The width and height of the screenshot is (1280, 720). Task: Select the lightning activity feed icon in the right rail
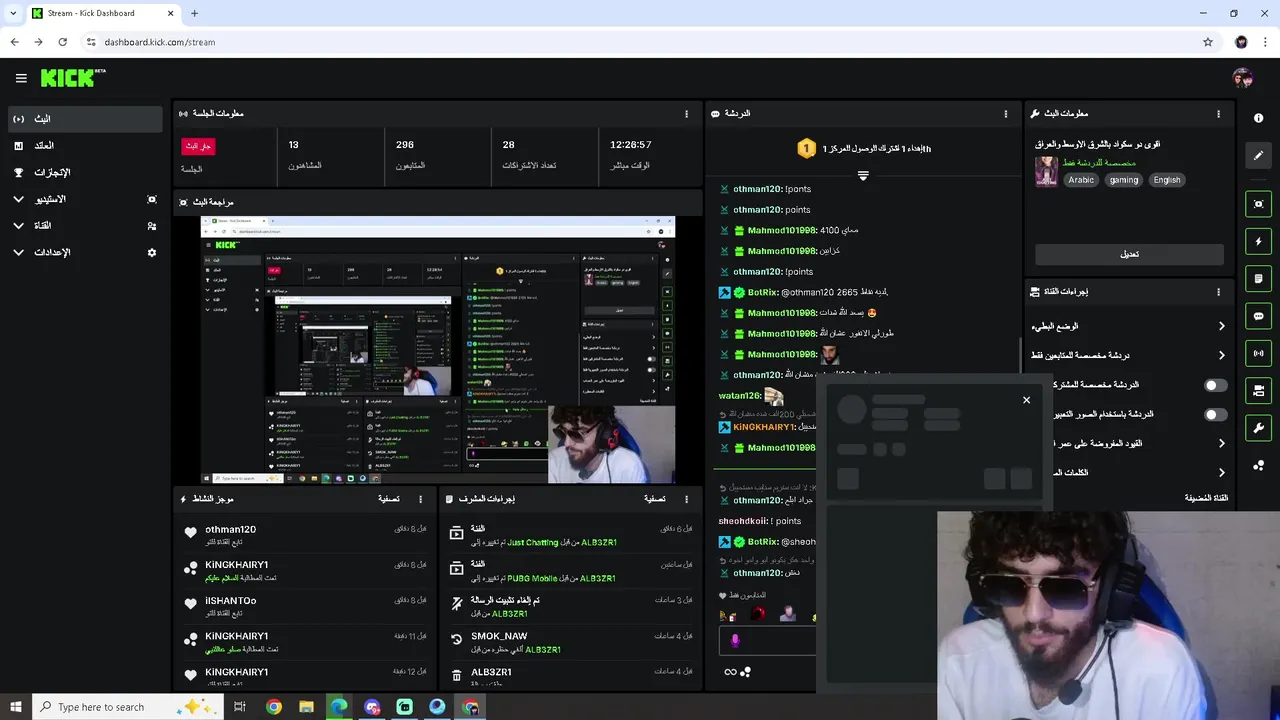pos(1258,241)
